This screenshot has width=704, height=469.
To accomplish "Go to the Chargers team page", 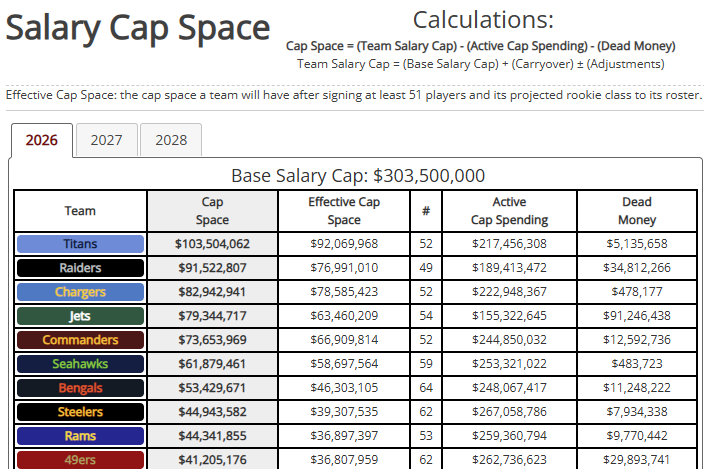I will [80, 292].
